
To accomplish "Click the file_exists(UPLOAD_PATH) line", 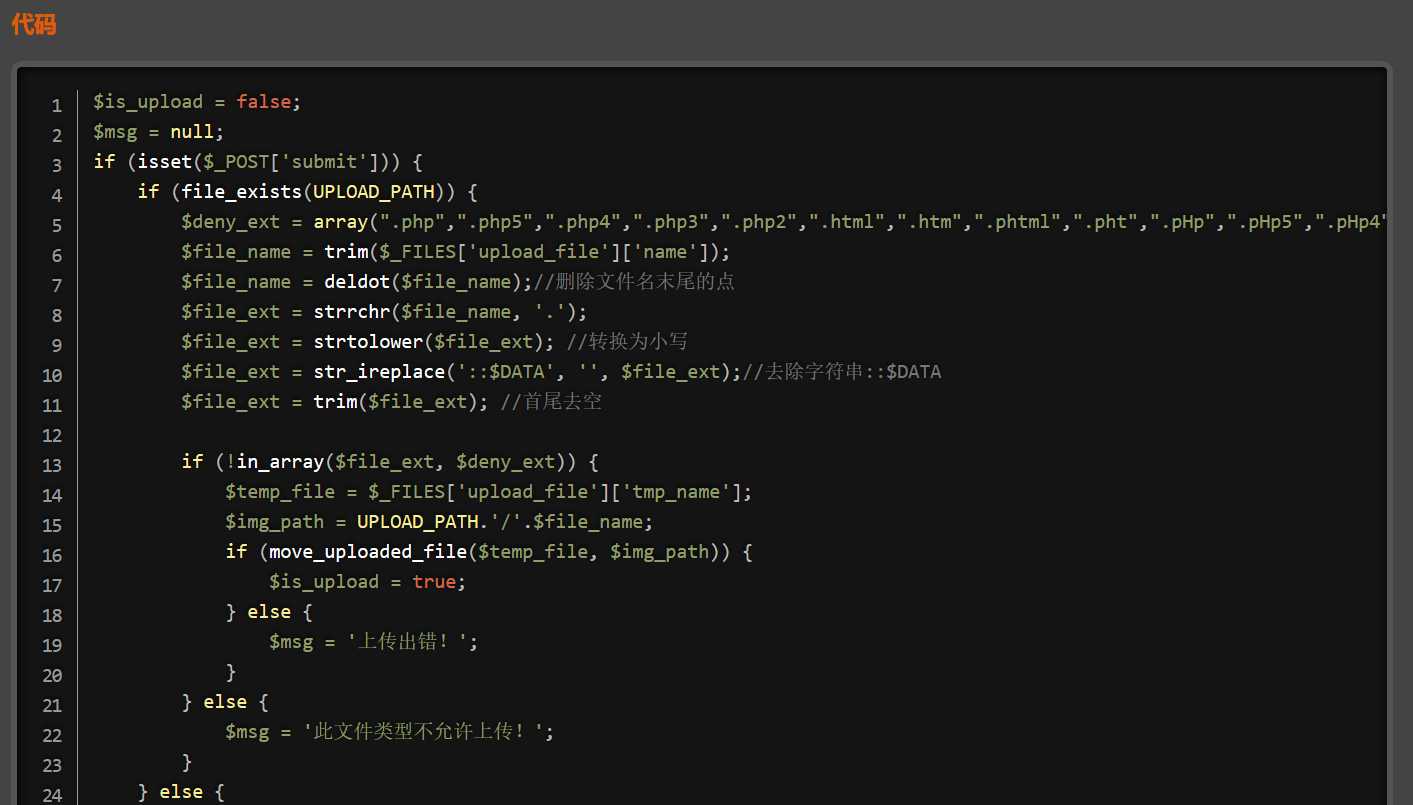I will (x=308, y=192).
